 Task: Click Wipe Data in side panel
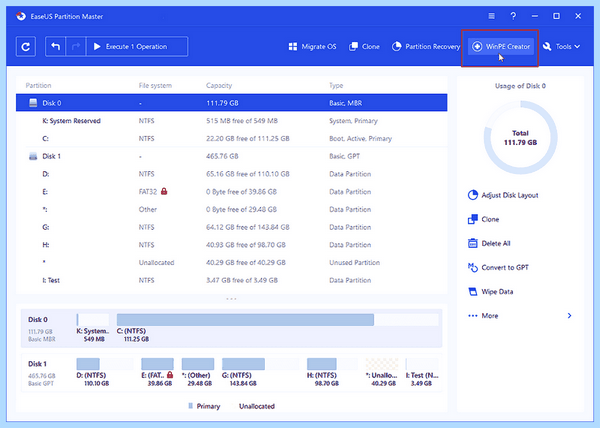coord(491,291)
